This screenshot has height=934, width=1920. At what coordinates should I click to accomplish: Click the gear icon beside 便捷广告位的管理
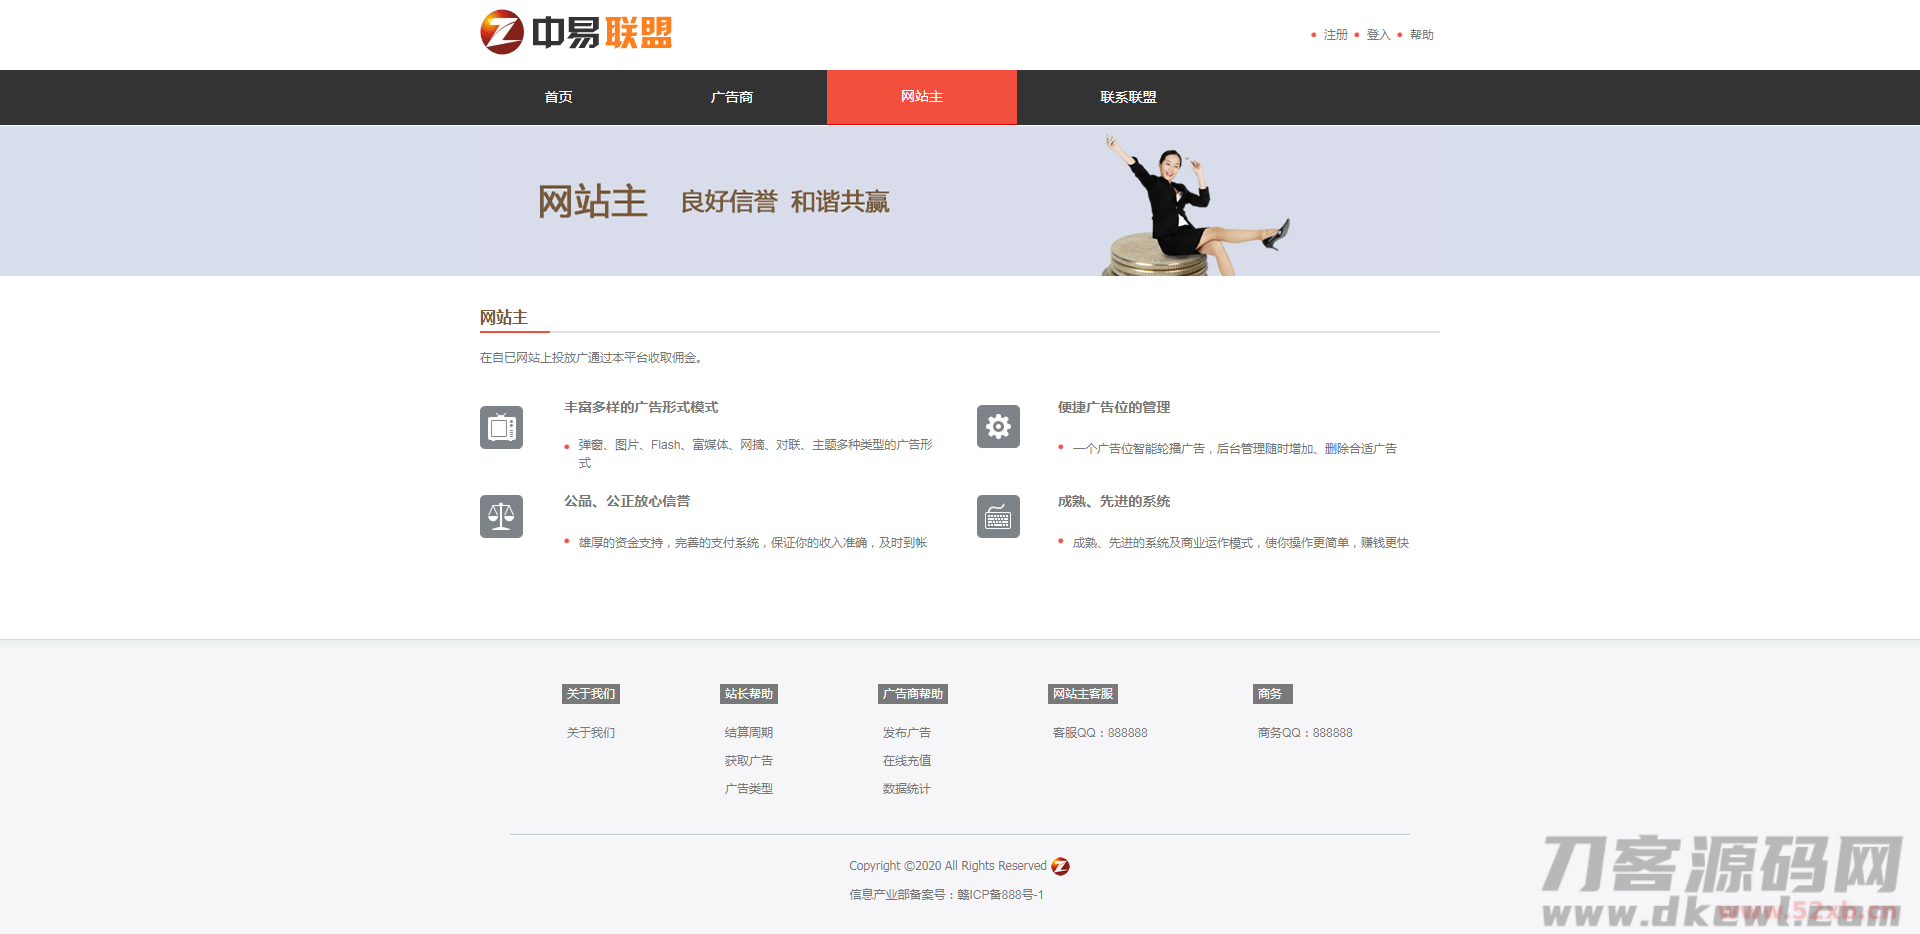(998, 427)
